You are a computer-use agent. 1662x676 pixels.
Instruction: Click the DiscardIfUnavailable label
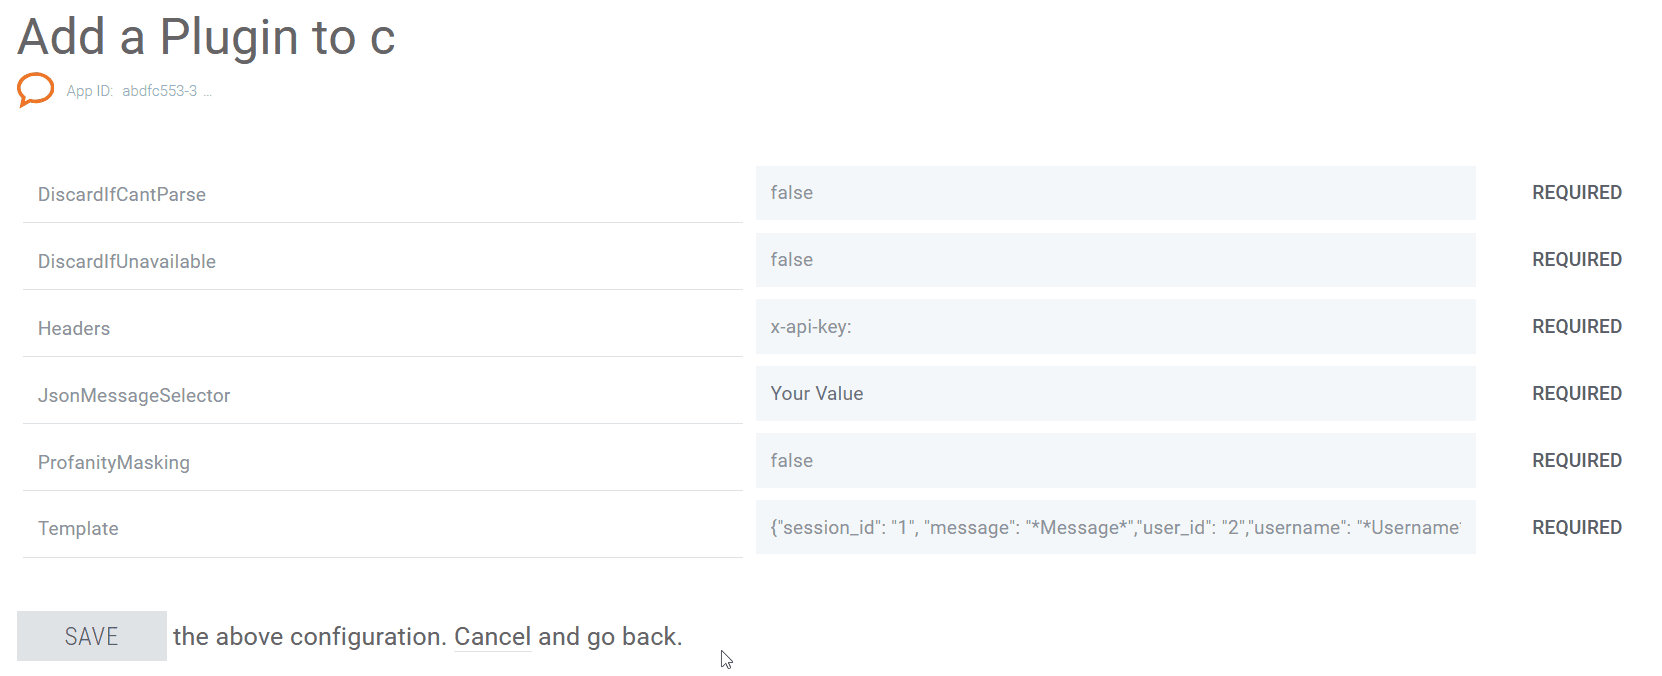127,262
